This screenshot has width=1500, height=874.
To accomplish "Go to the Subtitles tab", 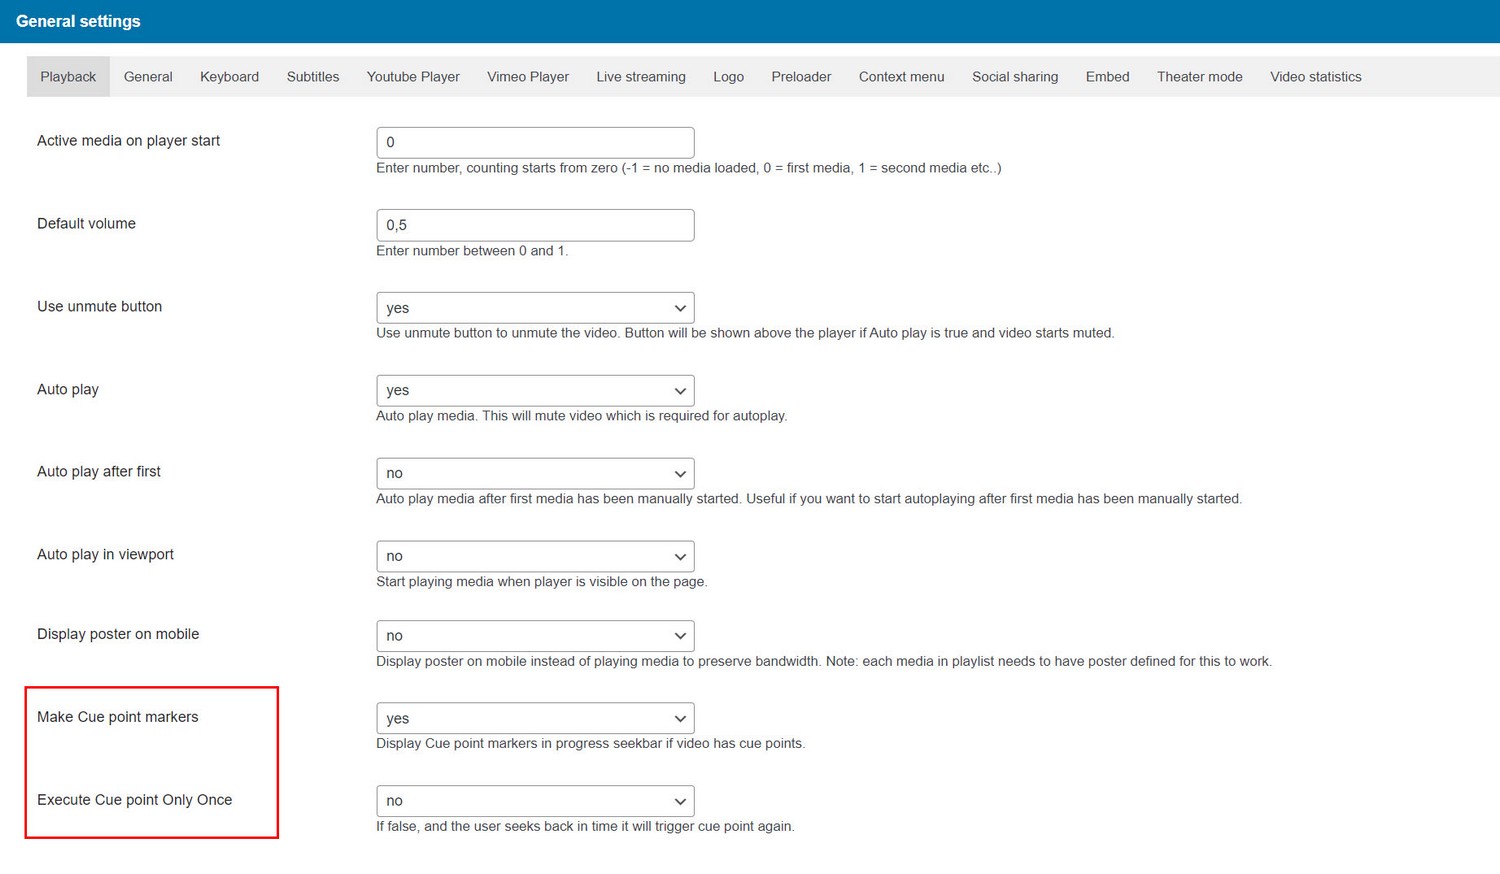I will [313, 77].
